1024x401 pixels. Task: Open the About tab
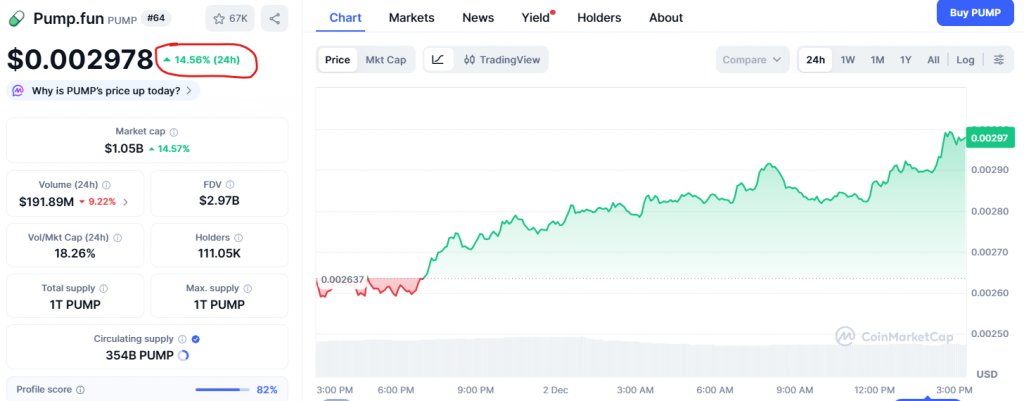point(666,18)
